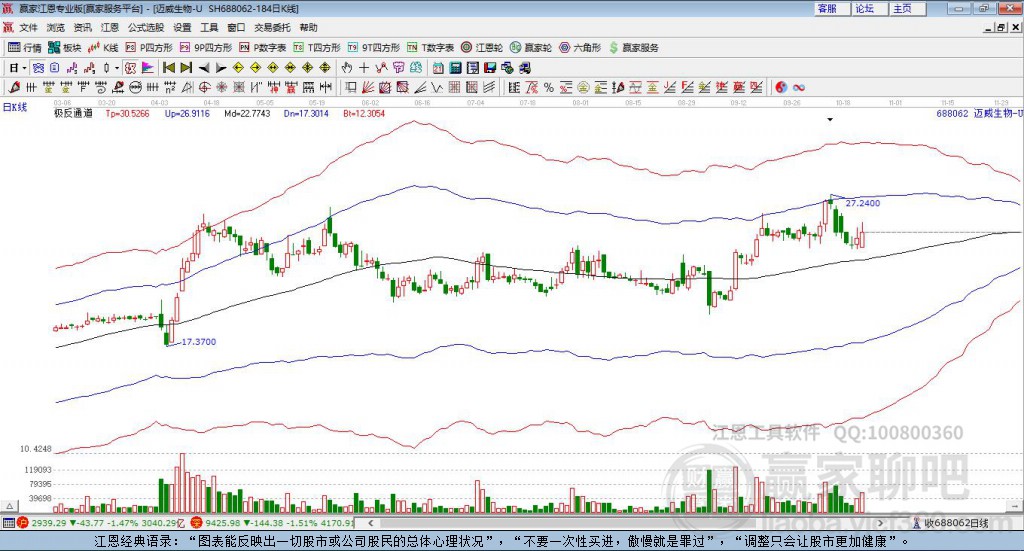Open the T数字表 number table

tap(430, 48)
